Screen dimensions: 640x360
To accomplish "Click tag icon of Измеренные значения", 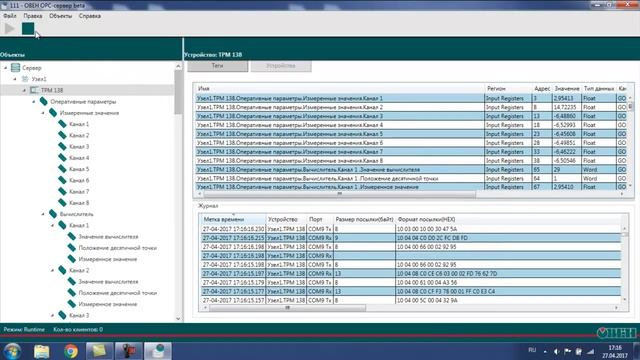I will pos(53,113).
